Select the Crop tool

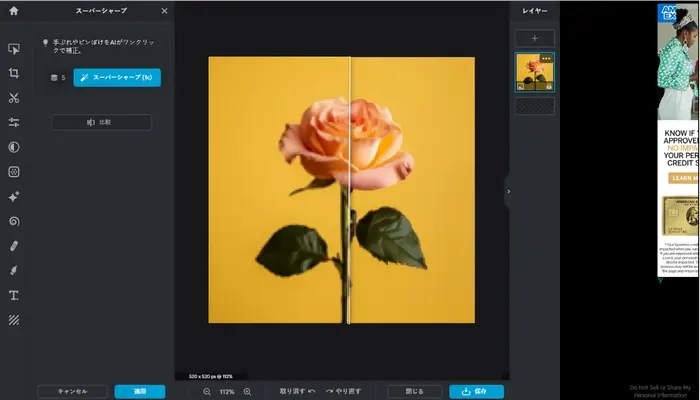pyautogui.click(x=14, y=73)
